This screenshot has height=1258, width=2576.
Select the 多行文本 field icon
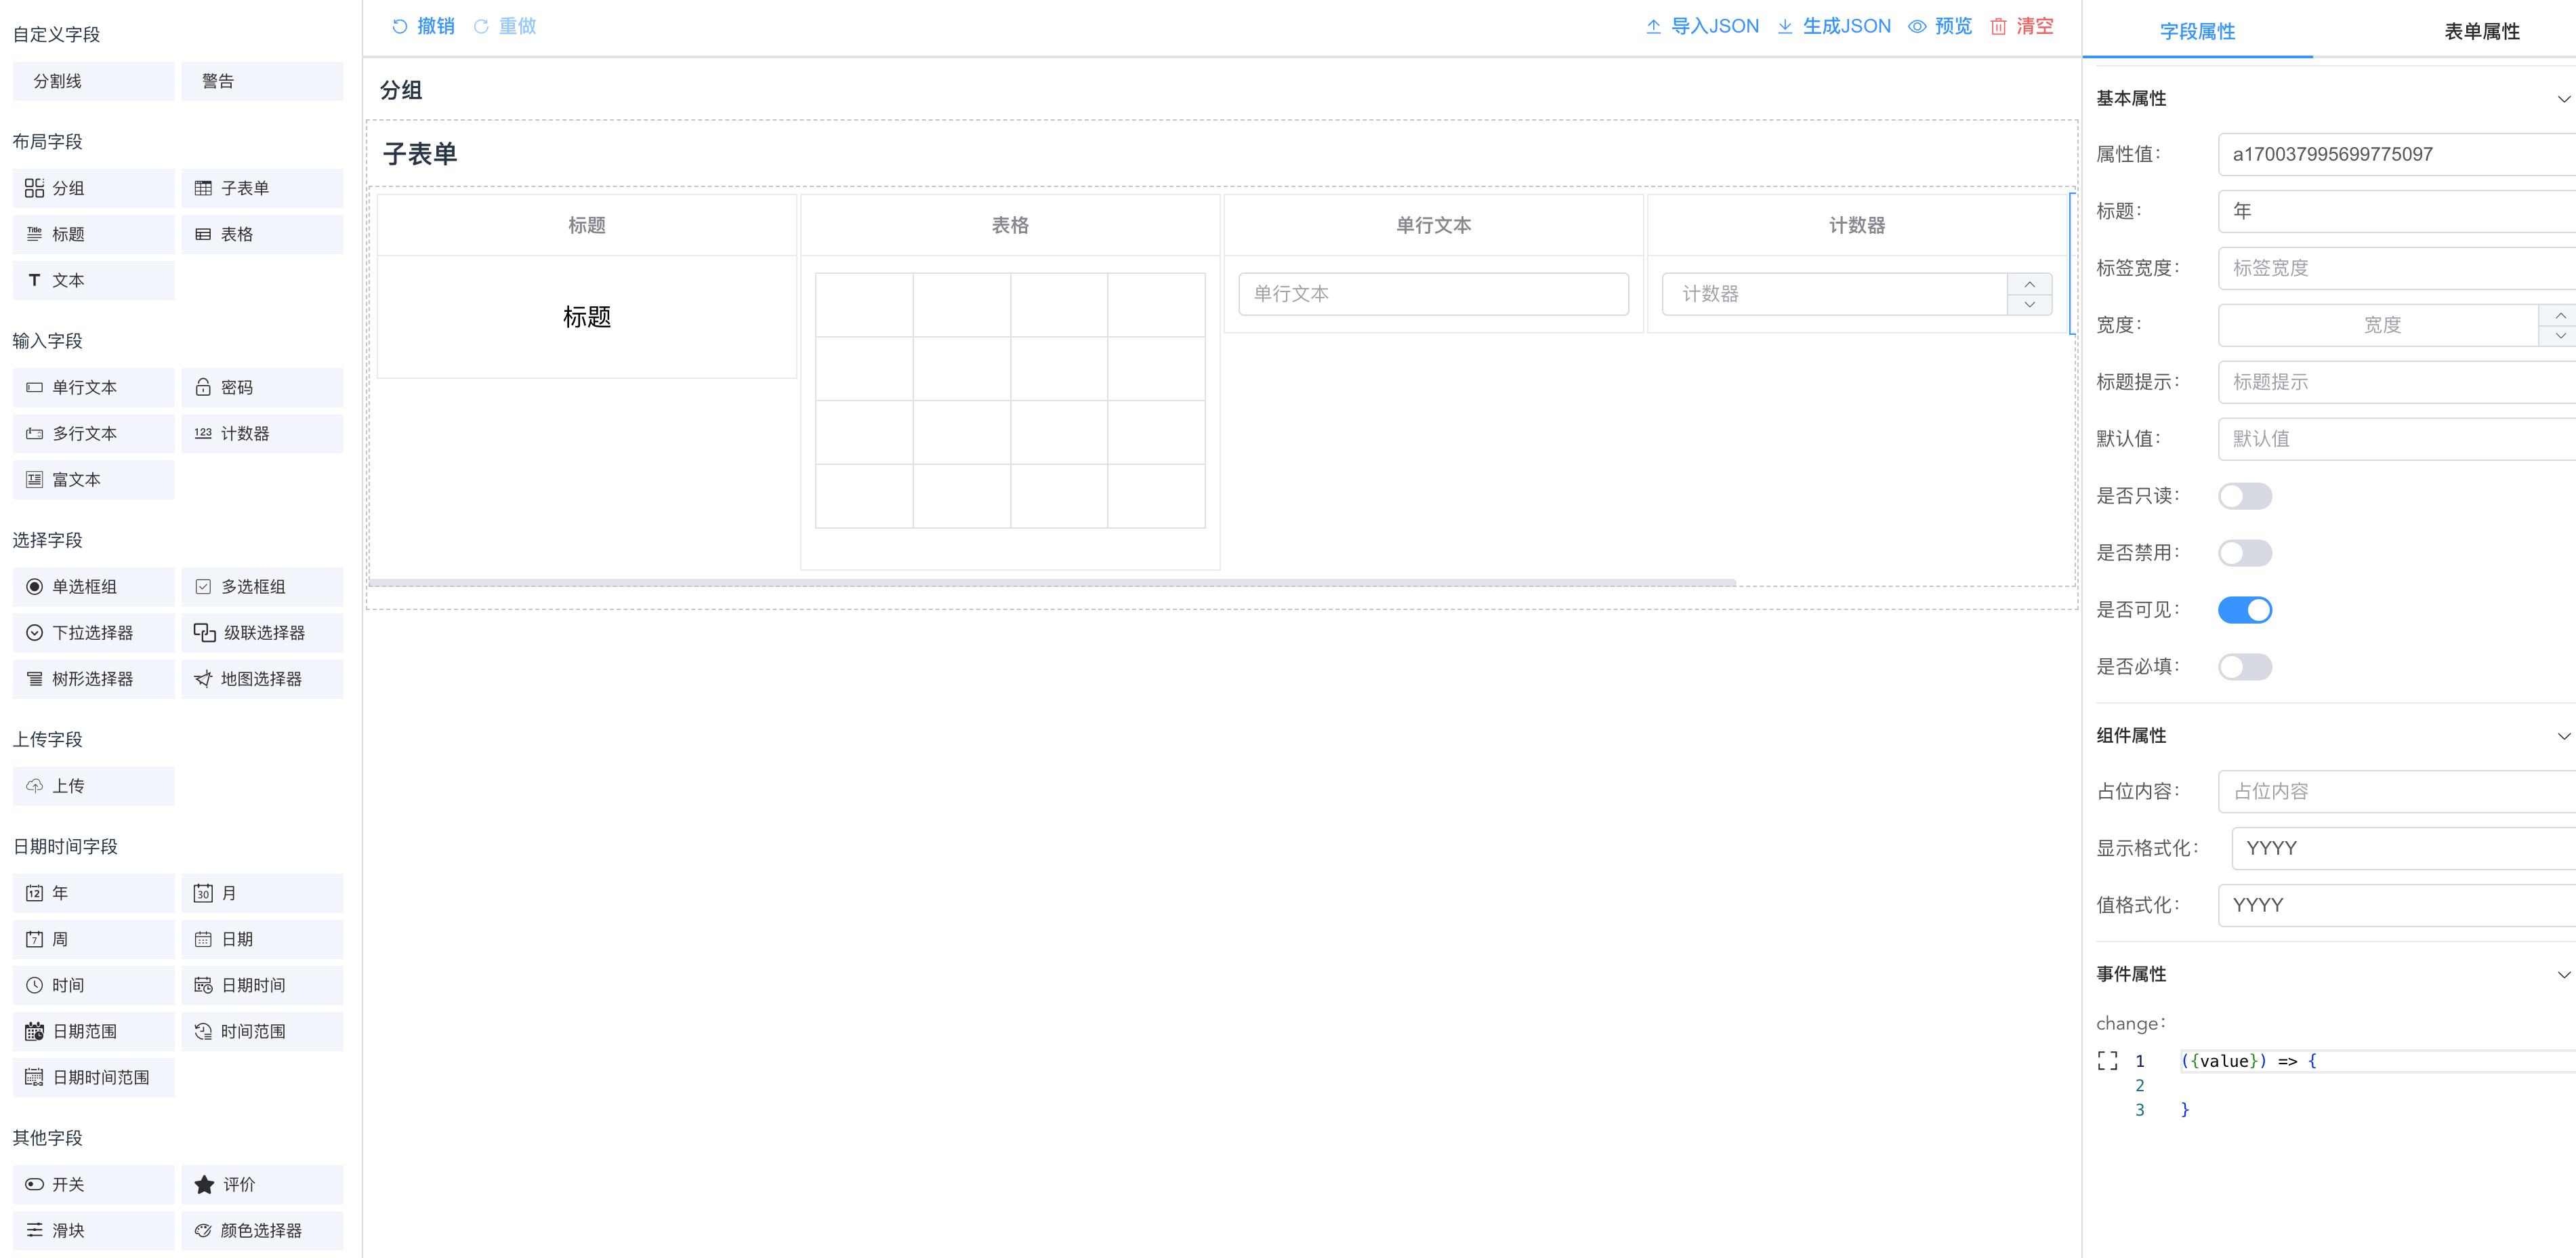click(34, 433)
